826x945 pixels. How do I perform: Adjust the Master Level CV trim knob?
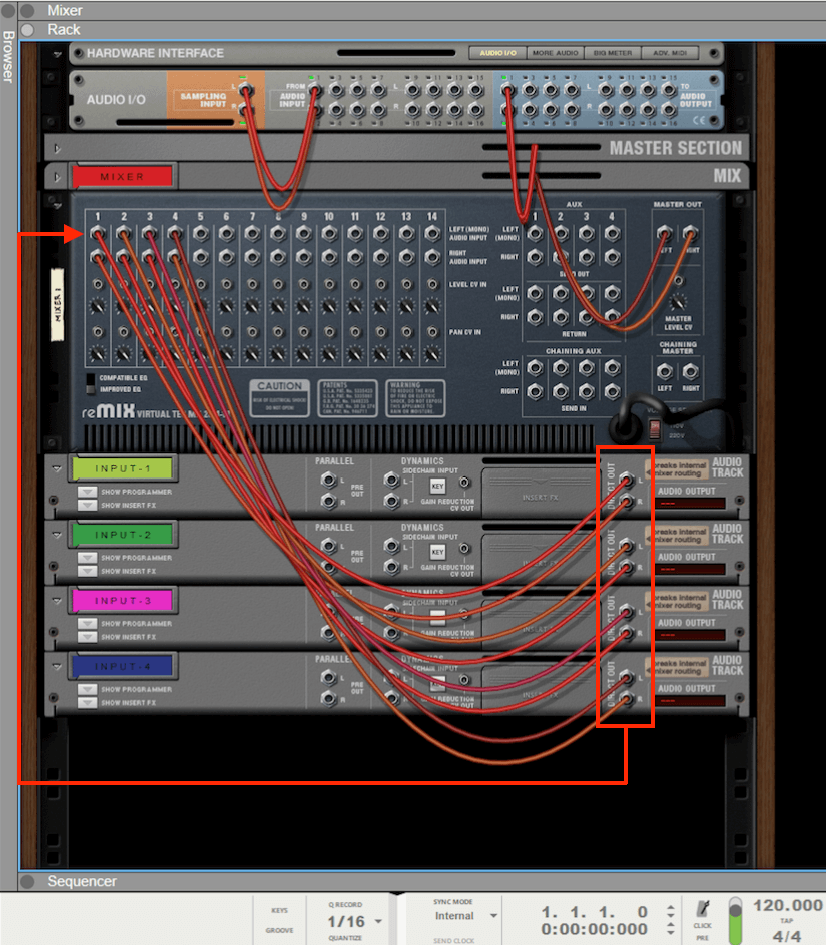pos(678,301)
